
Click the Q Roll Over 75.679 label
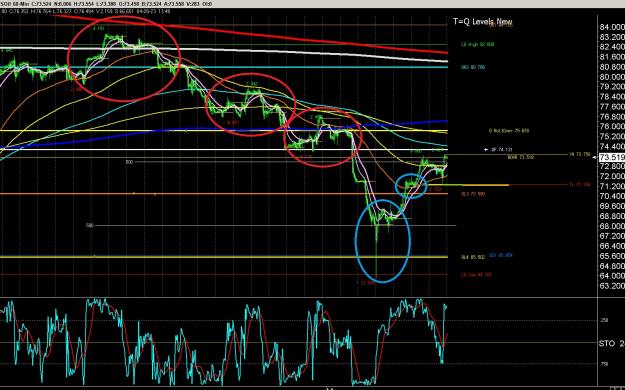pos(509,130)
